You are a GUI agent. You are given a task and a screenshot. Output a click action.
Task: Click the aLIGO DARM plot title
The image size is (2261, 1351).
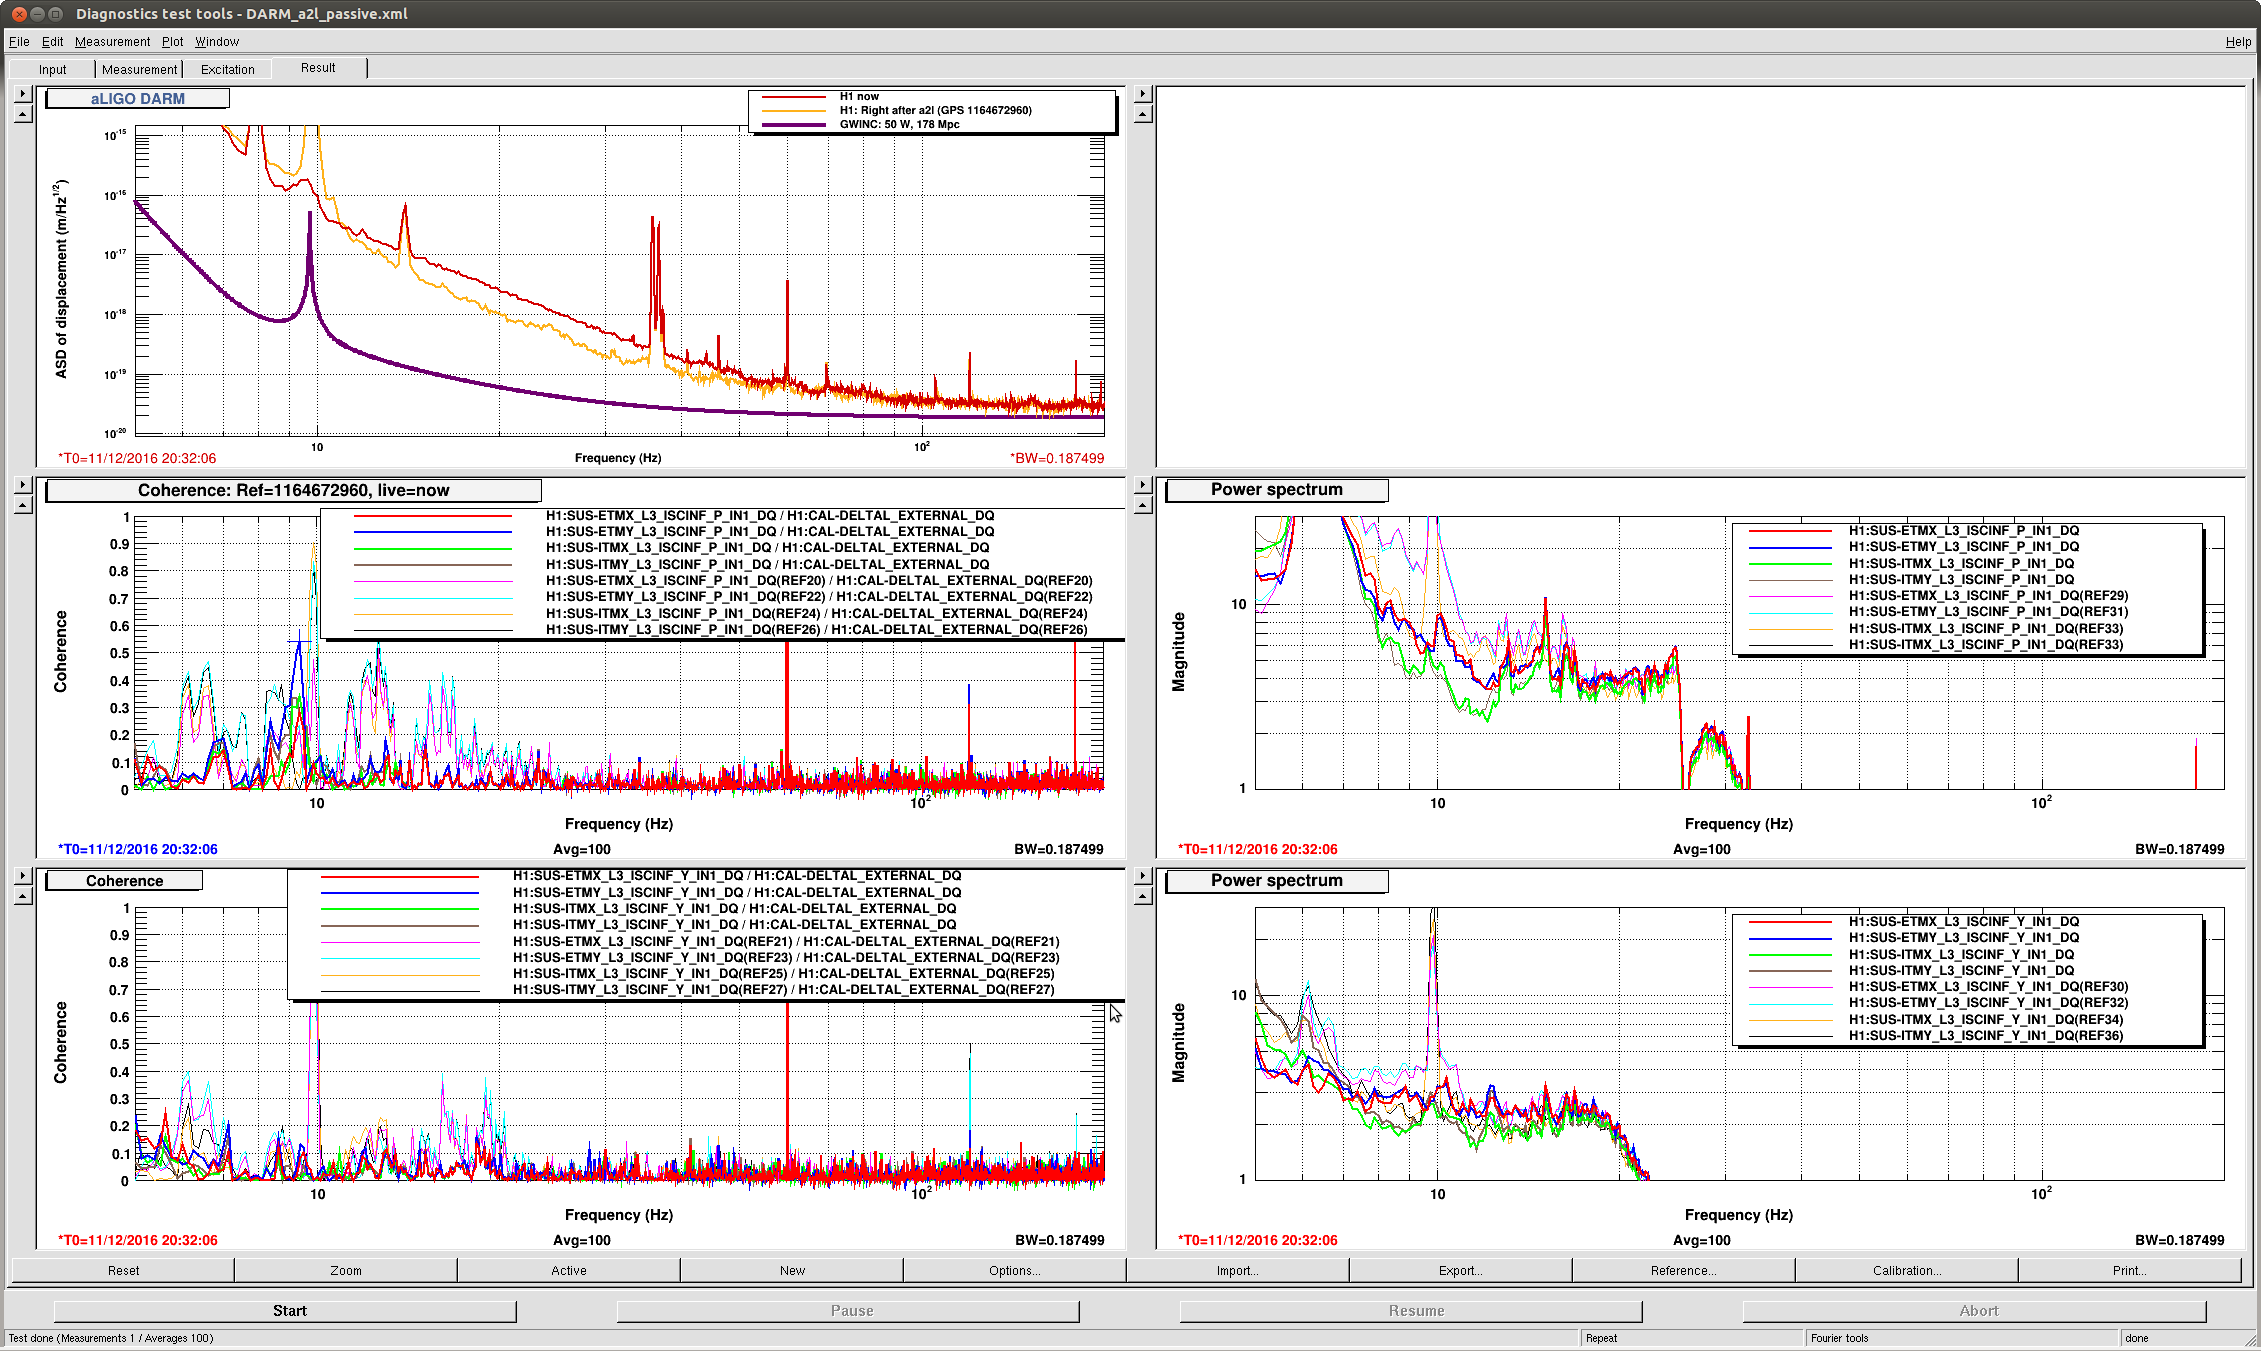(x=138, y=99)
